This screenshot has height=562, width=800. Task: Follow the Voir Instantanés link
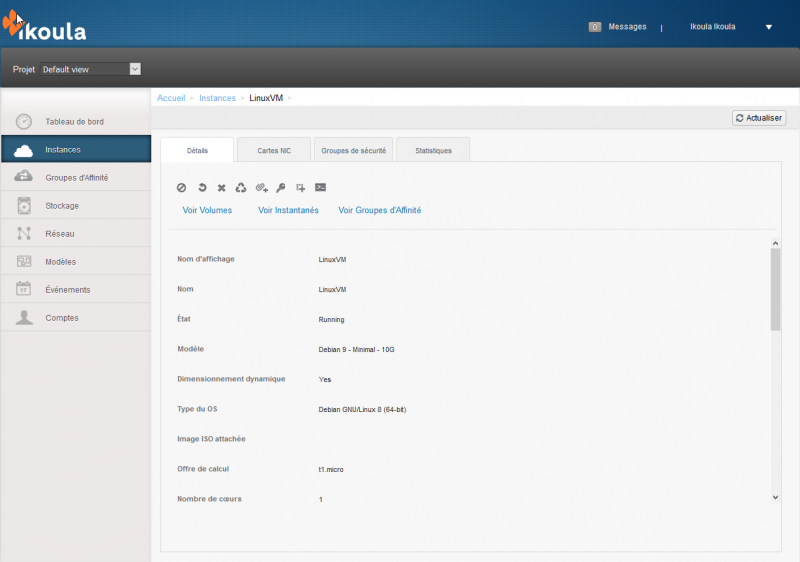288,210
